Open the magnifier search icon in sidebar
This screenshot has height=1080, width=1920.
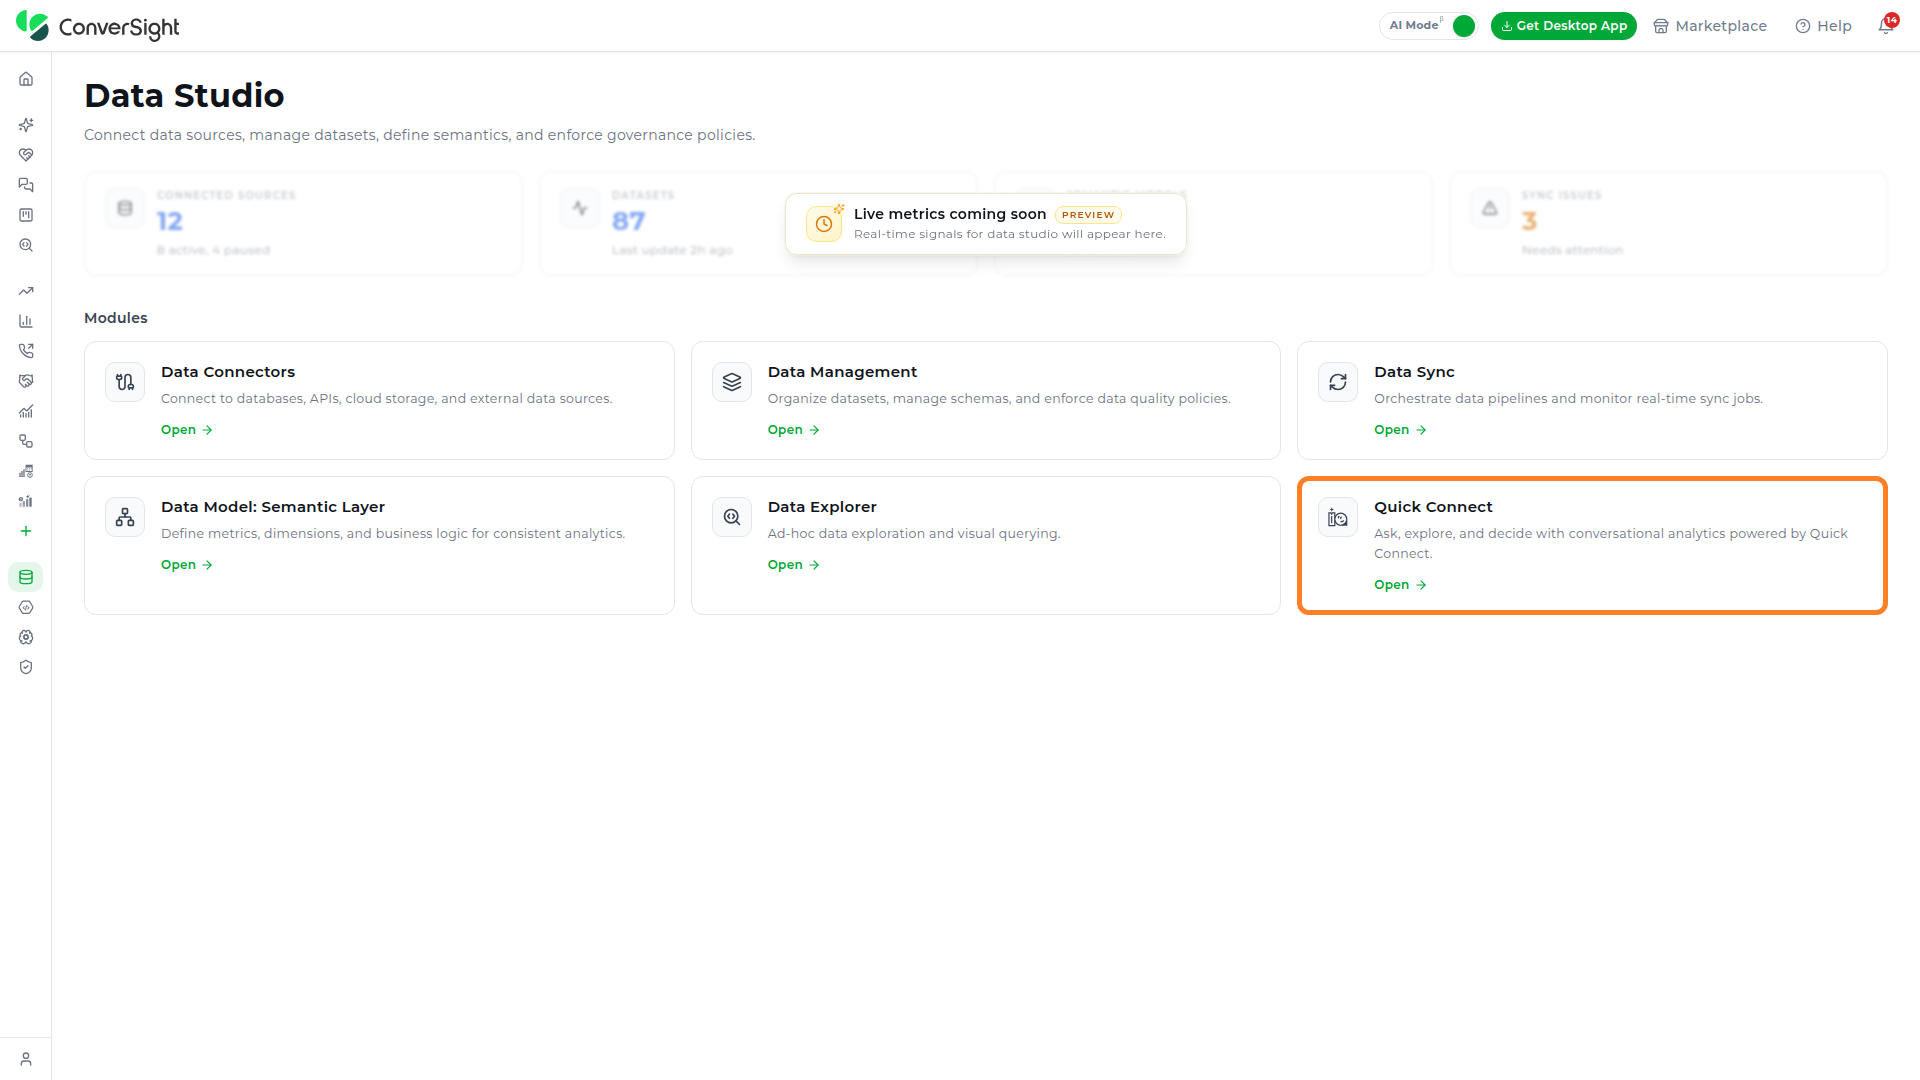(26, 245)
